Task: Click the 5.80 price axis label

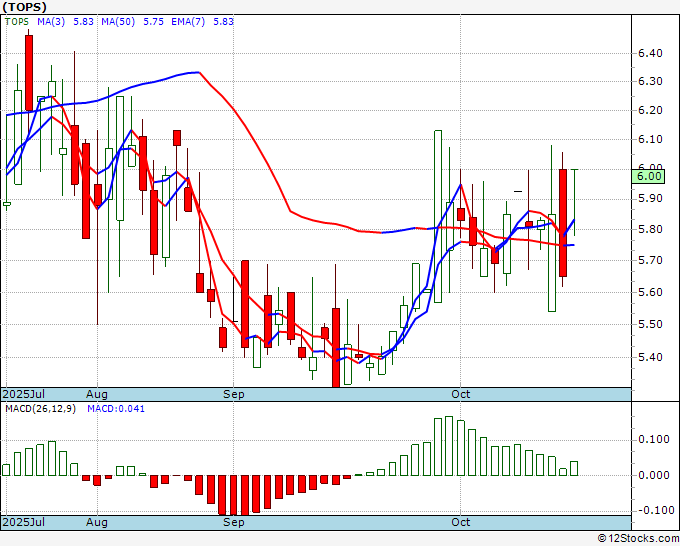Action: point(651,229)
